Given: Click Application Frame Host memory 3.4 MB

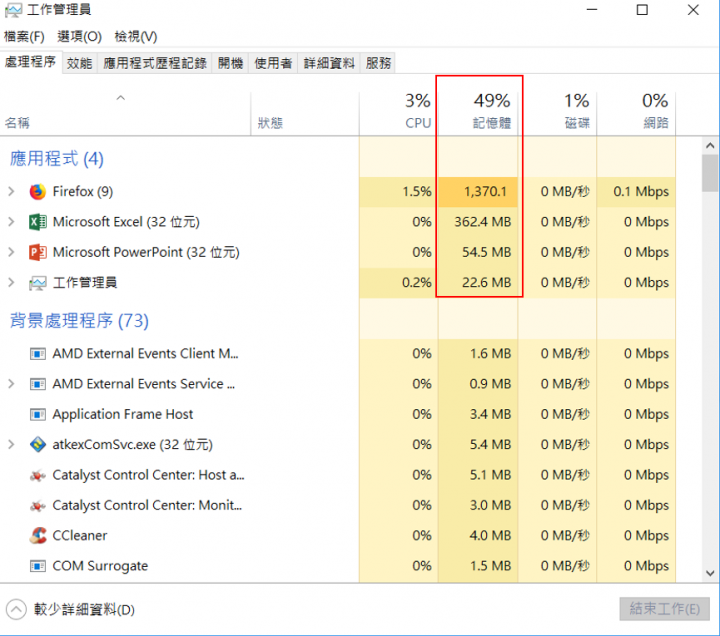Looking at the screenshot, I should 490,414.
